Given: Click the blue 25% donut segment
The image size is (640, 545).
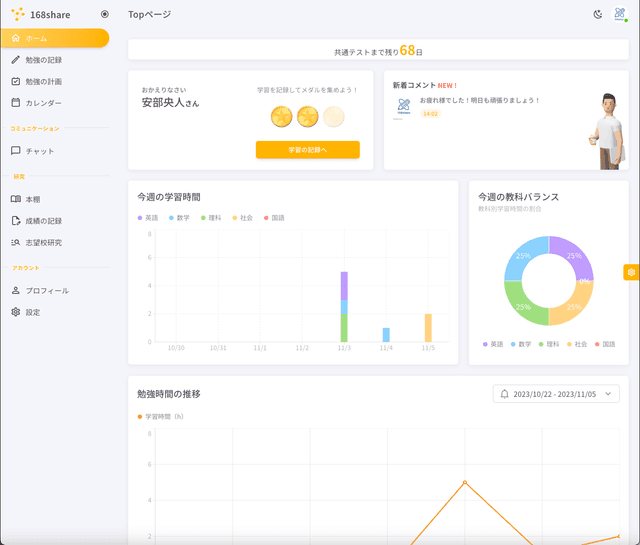Looking at the screenshot, I should [x=523, y=256].
